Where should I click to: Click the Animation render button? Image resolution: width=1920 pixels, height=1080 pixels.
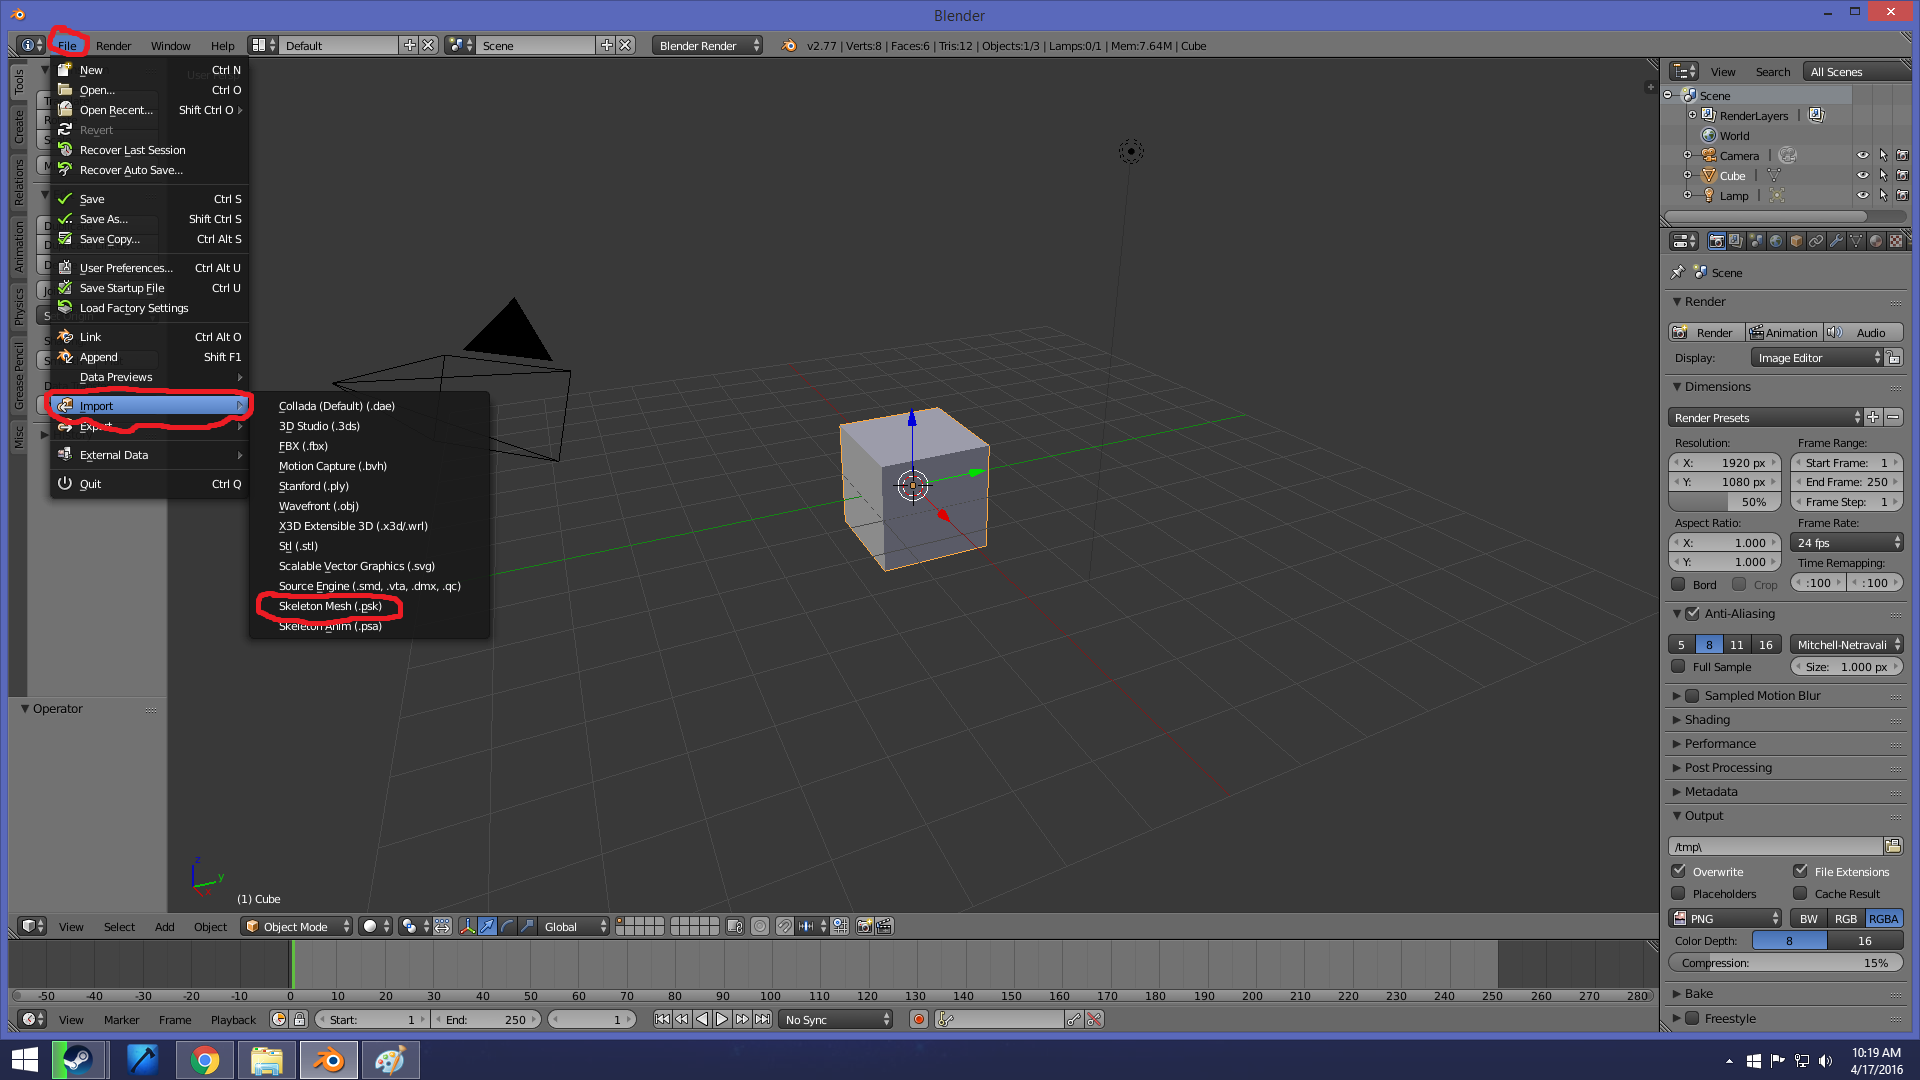coord(1783,332)
